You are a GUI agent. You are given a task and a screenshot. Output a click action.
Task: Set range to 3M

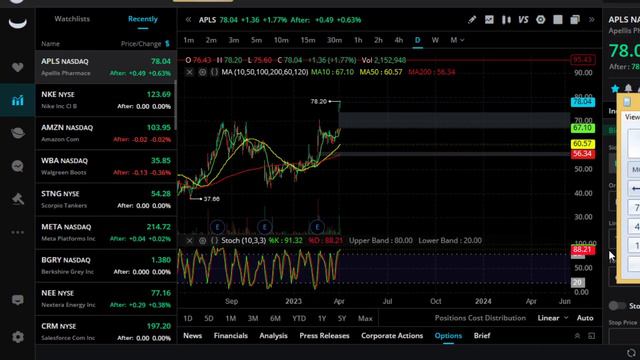pos(253,318)
